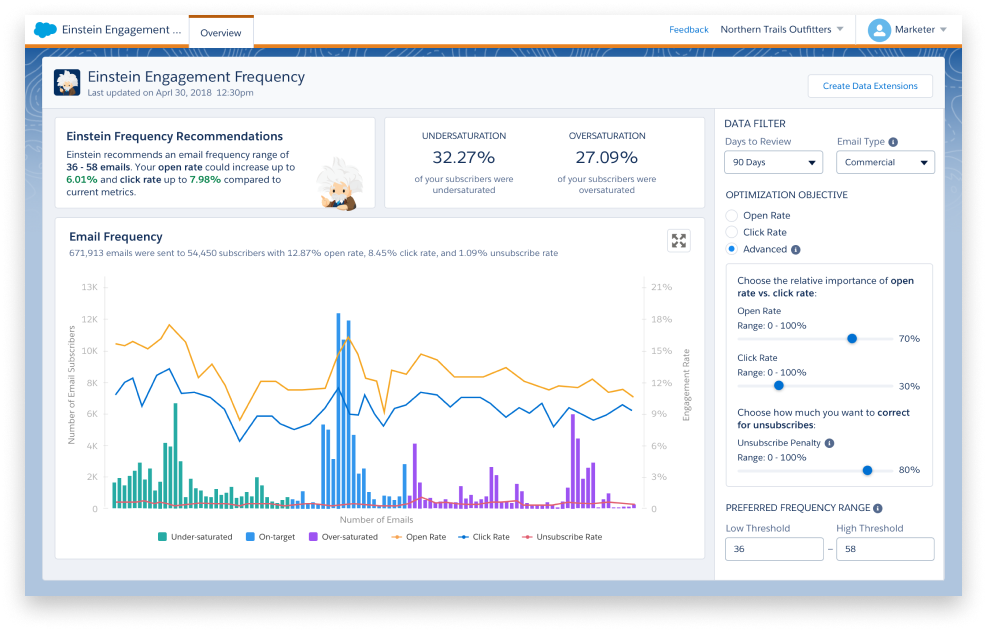Select the Open Rate optimization objective
987x631 pixels.
point(731,215)
